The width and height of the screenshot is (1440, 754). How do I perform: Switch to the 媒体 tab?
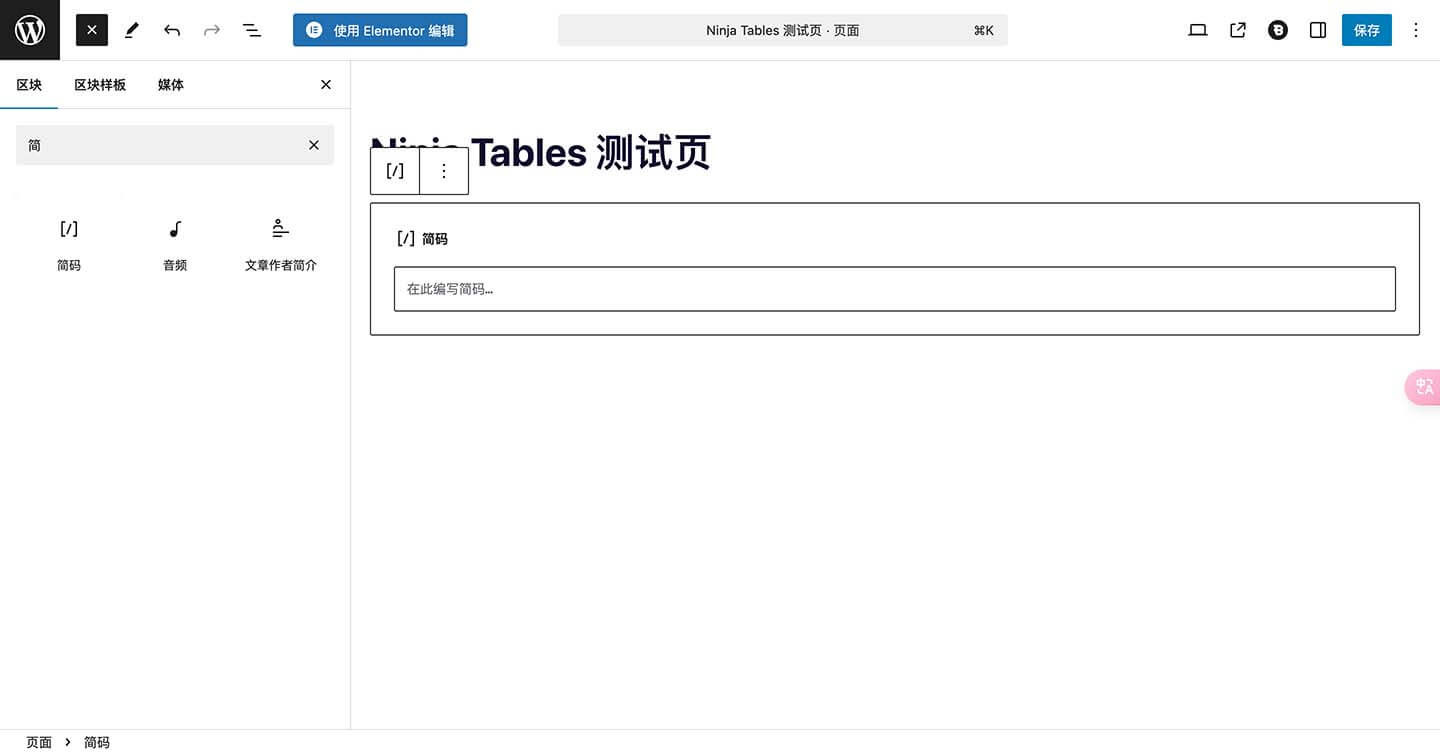(x=171, y=85)
